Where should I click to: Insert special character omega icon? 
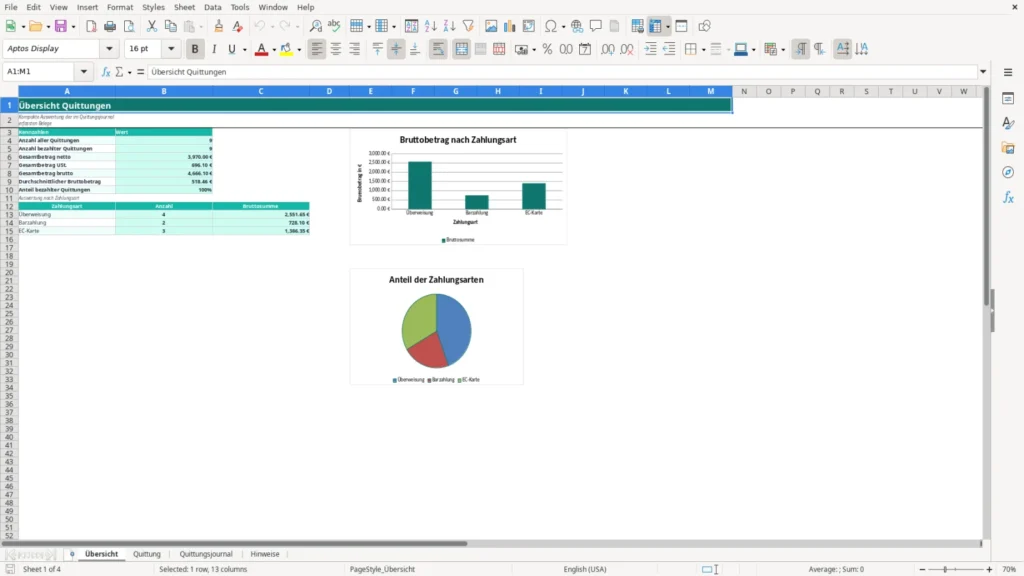(x=551, y=26)
